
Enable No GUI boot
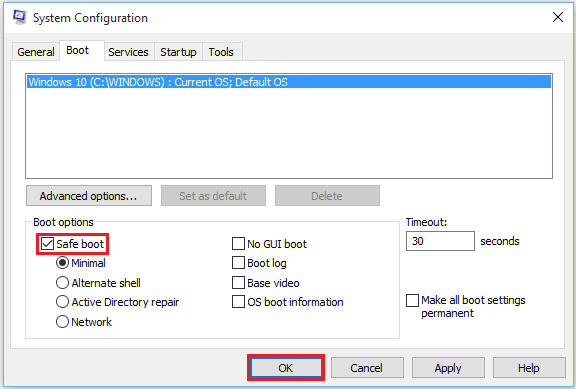(238, 244)
